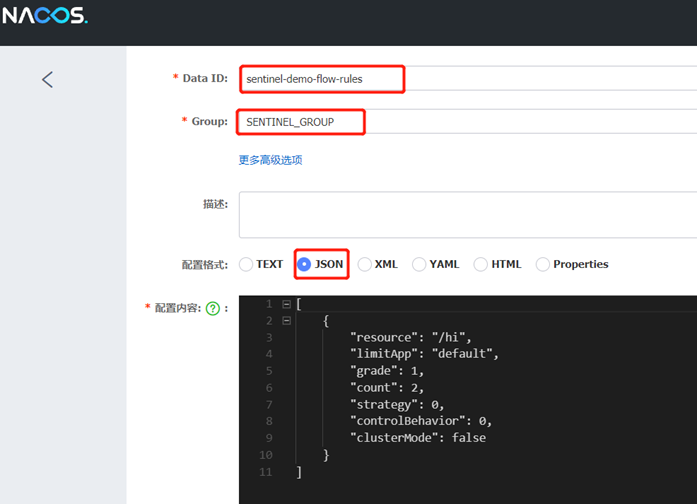Click the "clusterMode": false line
The width and height of the screenshot is (697, 504).
[418, 438]
